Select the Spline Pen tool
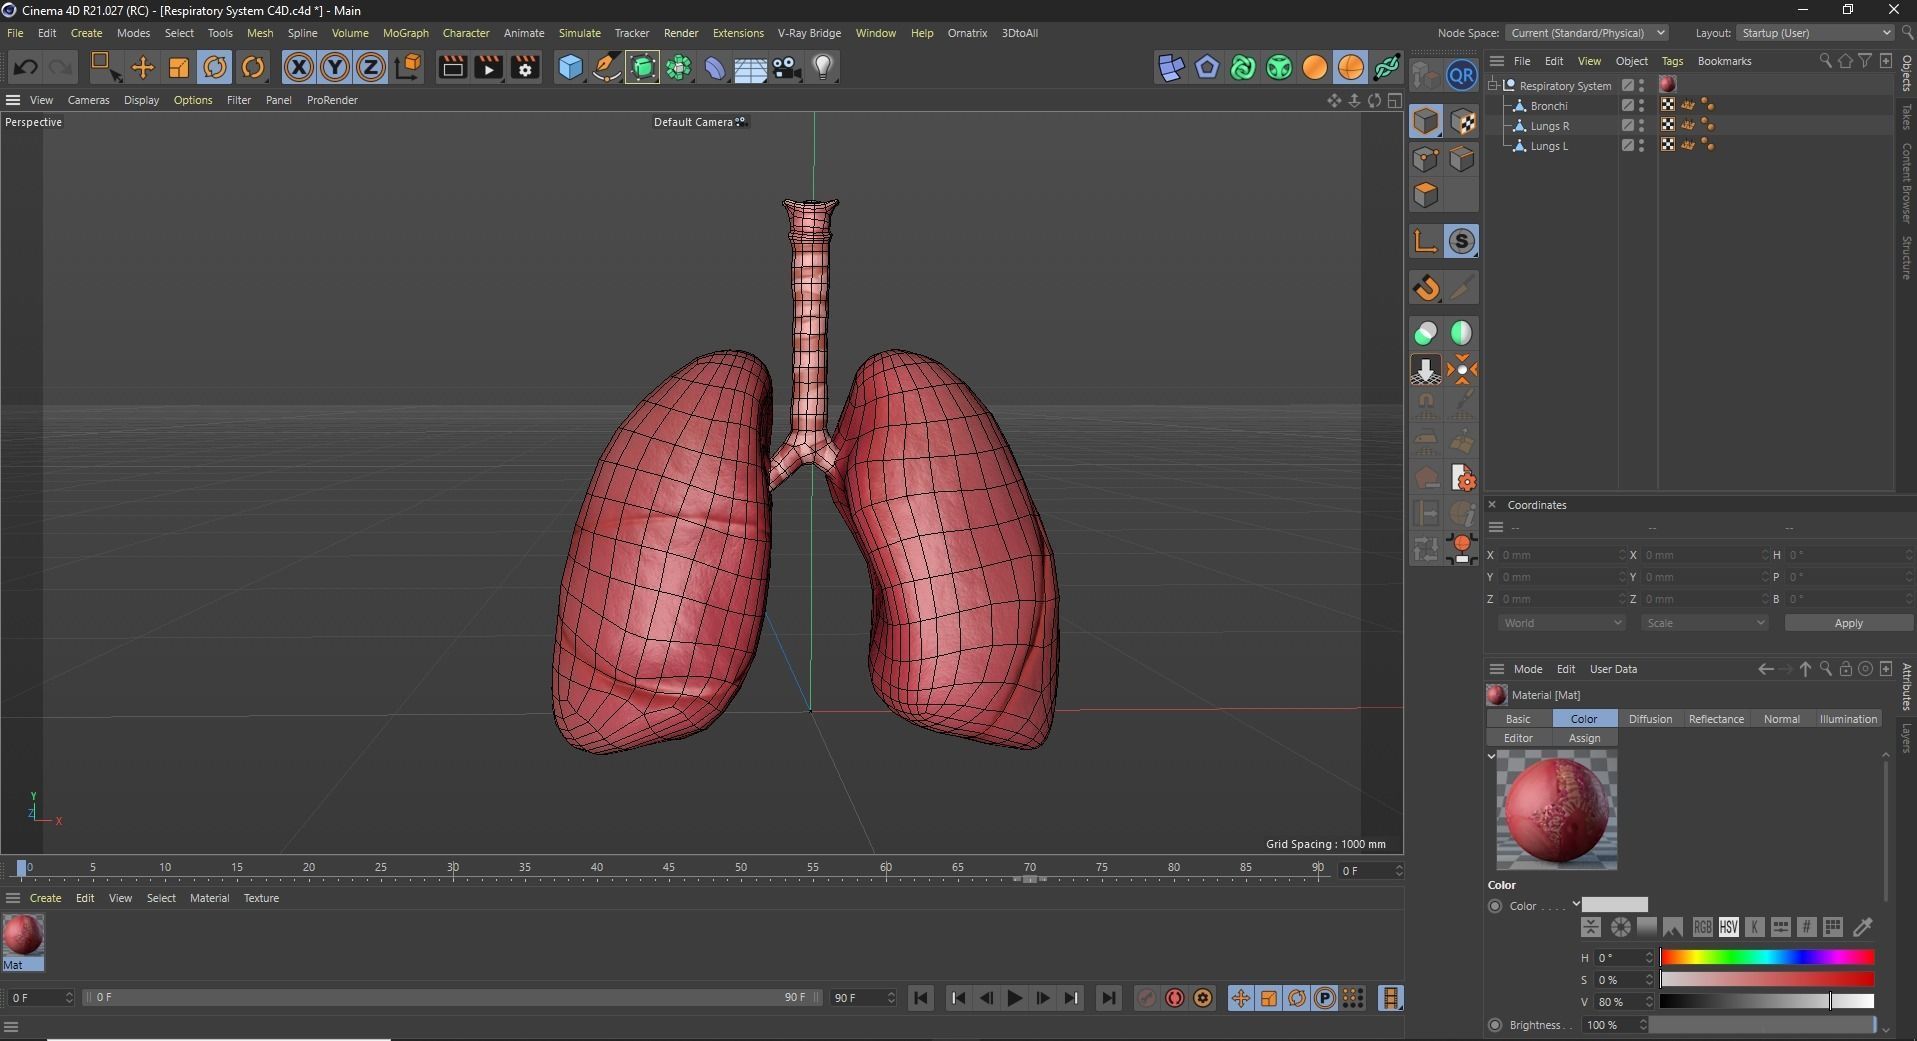The height and width of the screenshot is (1041, 1917). click(606, 68)
